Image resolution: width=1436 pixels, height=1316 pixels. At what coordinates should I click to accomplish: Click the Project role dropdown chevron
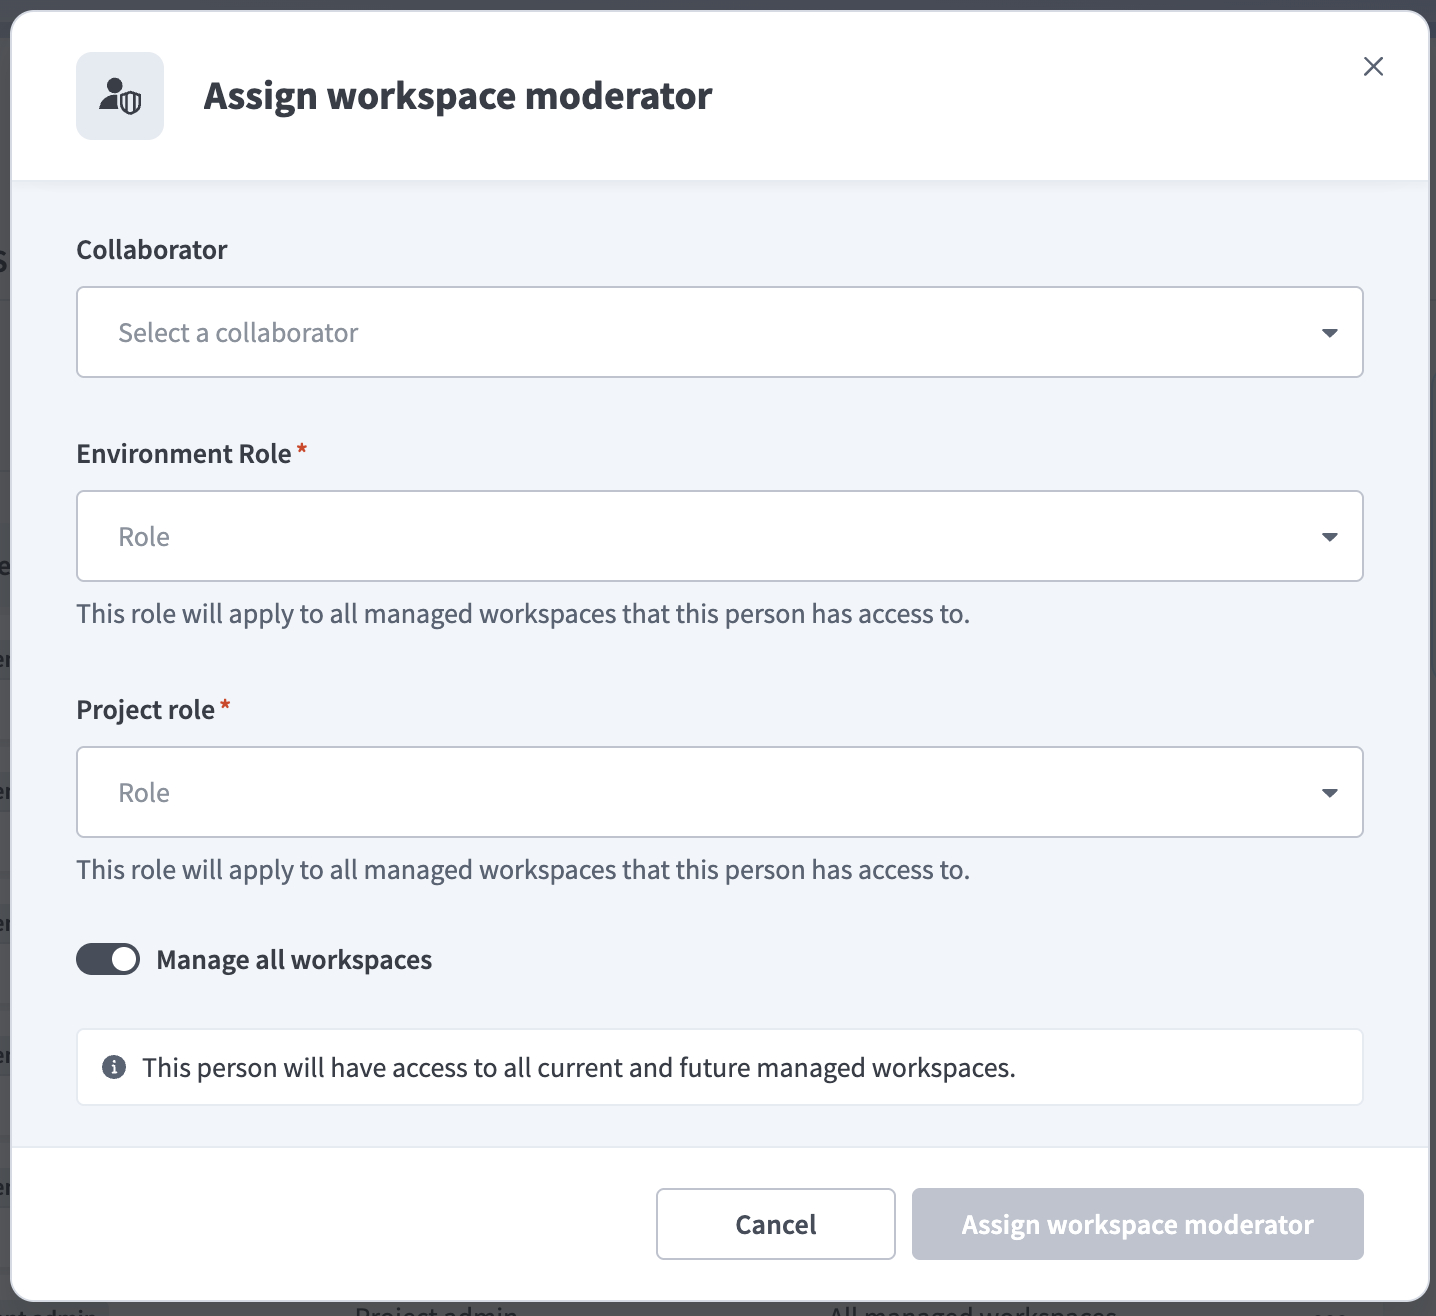point(1329,792)
